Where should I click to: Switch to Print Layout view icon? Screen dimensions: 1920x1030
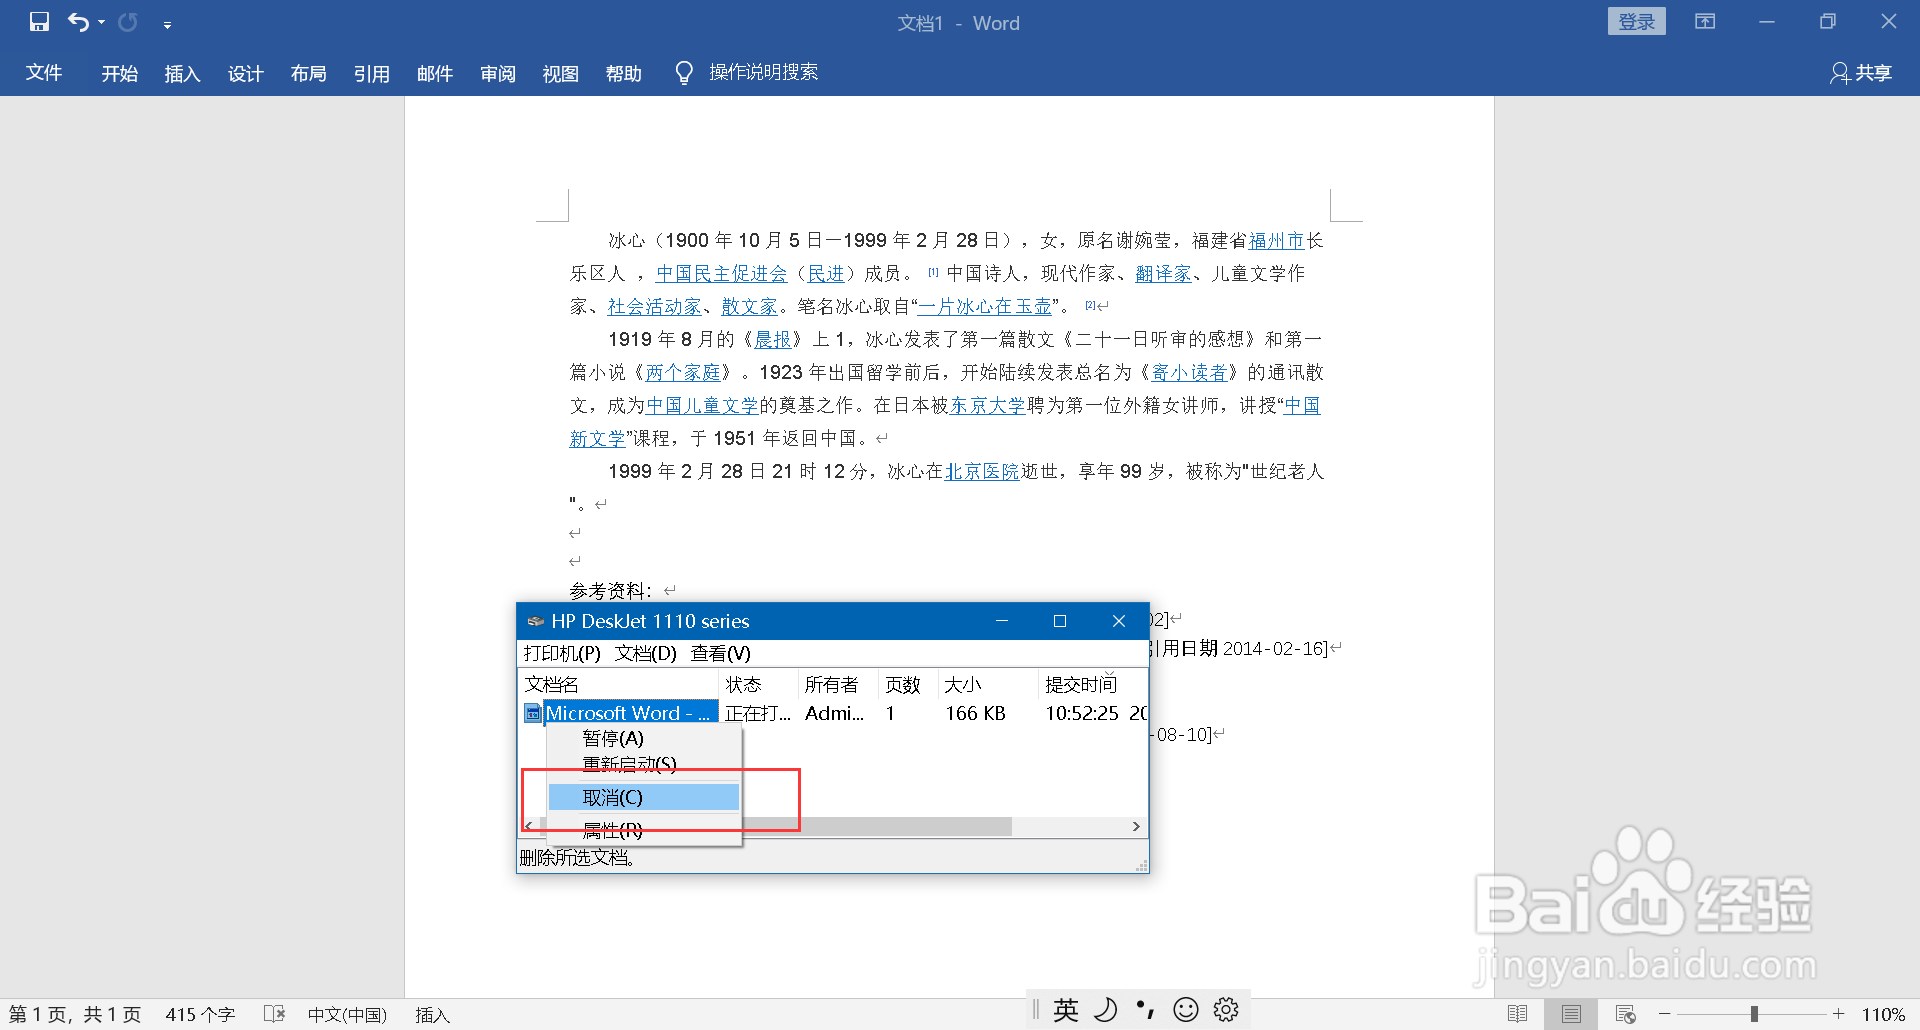1571,1014
